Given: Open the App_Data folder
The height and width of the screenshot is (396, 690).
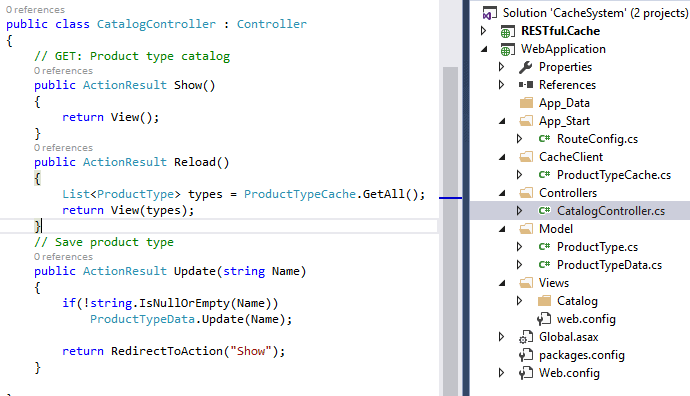Looking at the screenshot, I should coord(564,103).
